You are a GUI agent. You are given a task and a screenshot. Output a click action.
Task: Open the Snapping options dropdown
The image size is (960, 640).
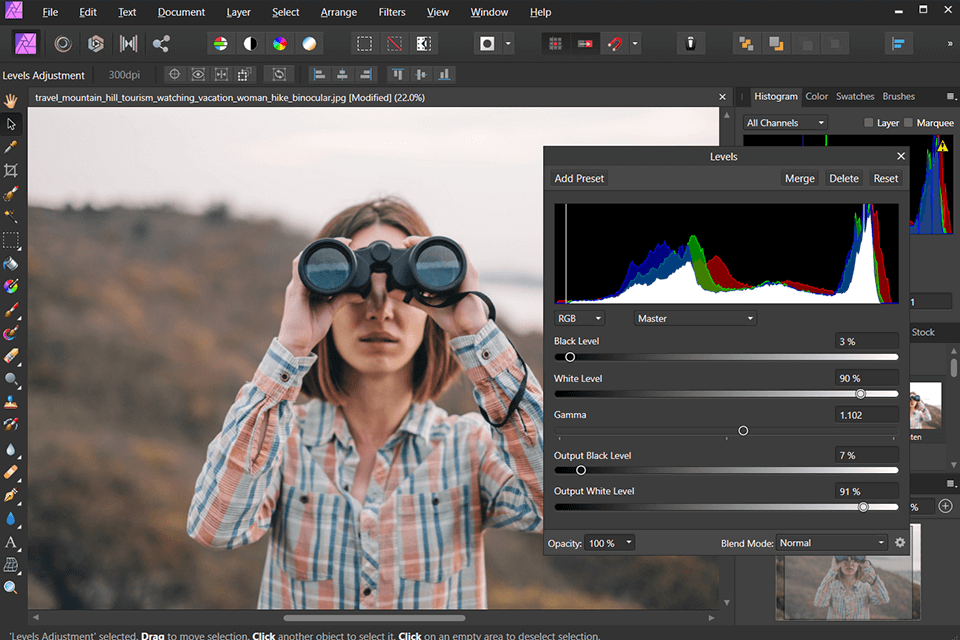(x=635, y=43)
